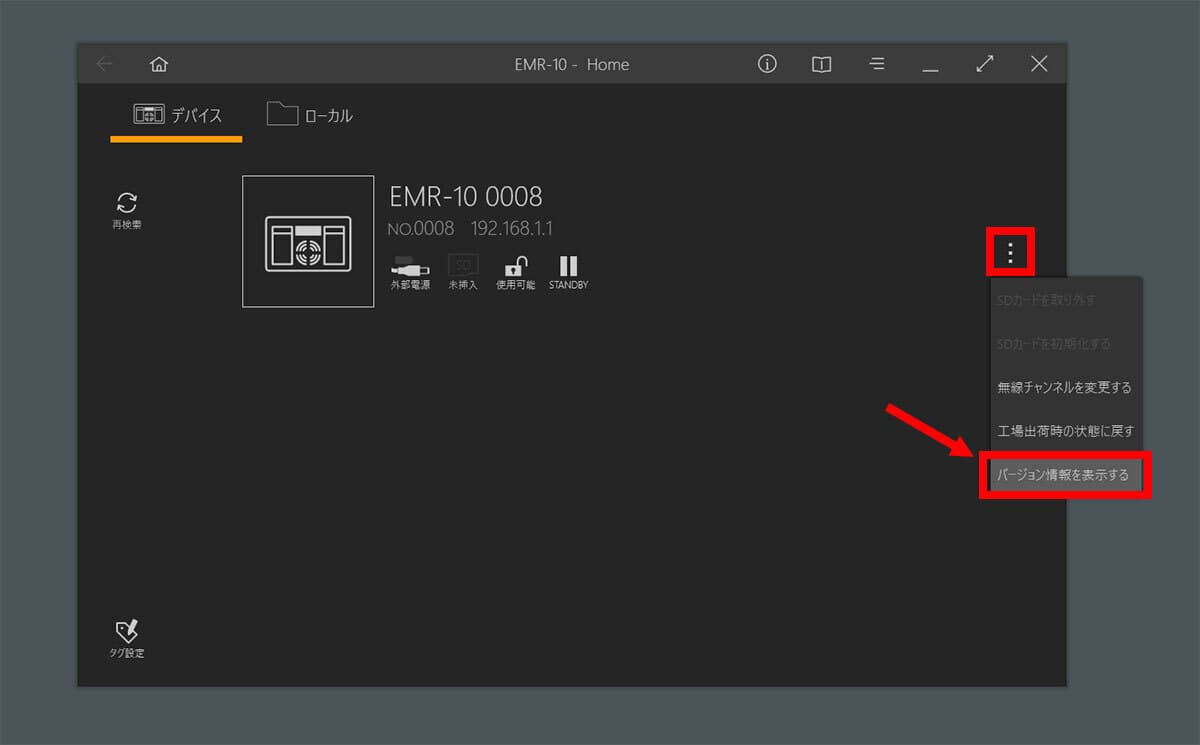Maximize the EMR-10 window
This screenshot has height=745, width=1200.
click(985, 64)
